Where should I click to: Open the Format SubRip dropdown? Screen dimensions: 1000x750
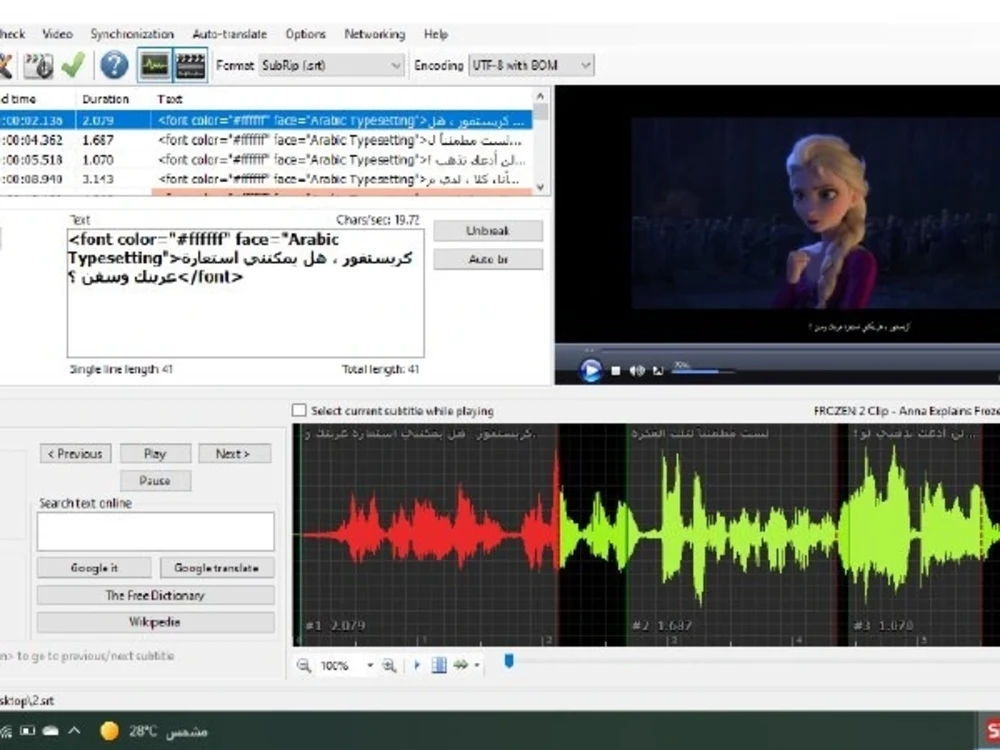pos(331,65)
